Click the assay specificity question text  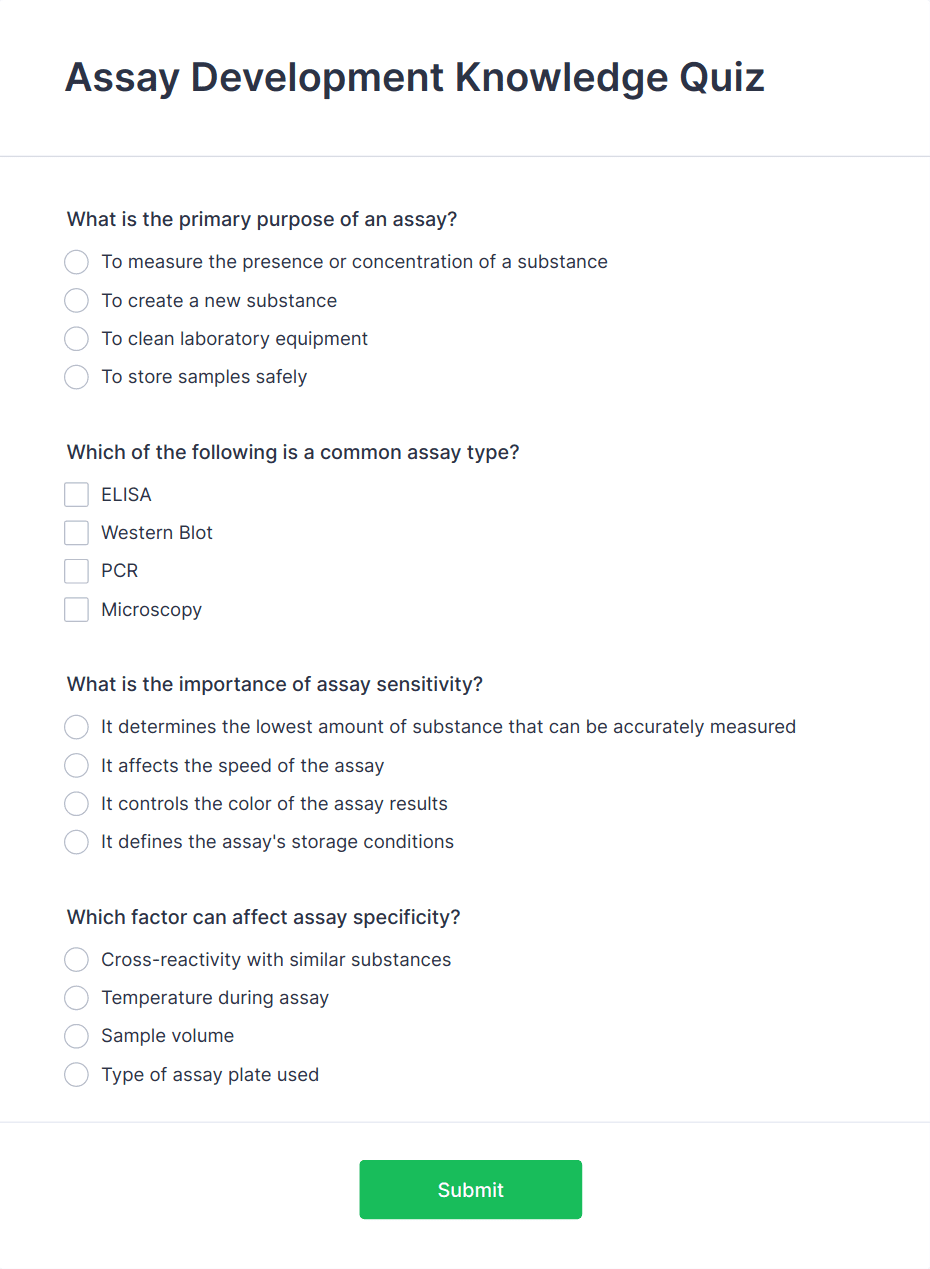pyautogui.click(x=263, y=917)
